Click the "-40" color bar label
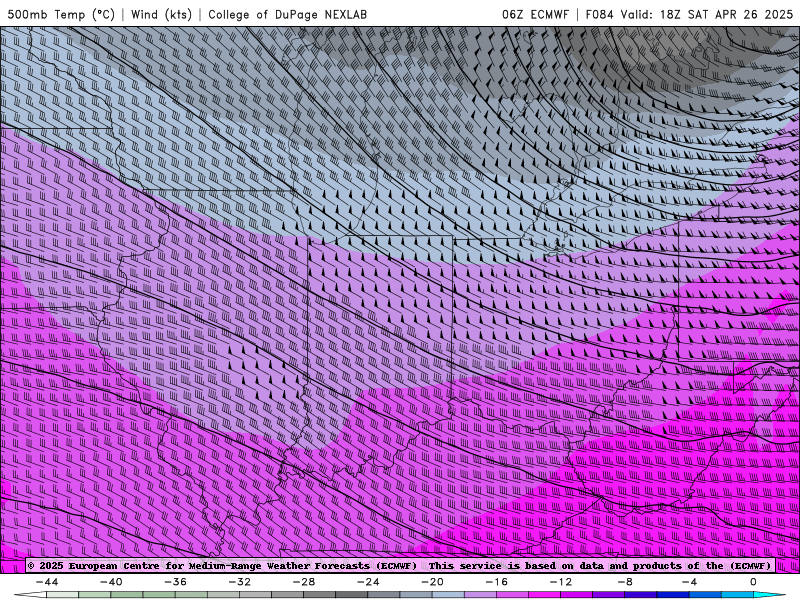Image resolution: width=800 pixels, height=600 pixels. (x=111, y=582)
